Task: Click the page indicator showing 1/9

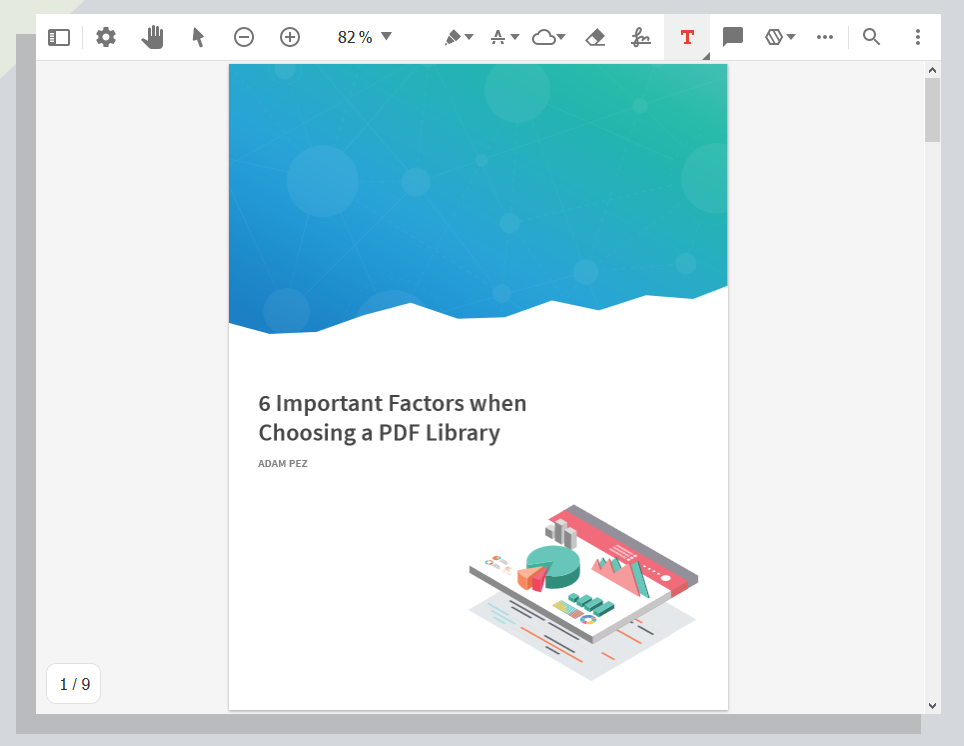Action: 73,685
